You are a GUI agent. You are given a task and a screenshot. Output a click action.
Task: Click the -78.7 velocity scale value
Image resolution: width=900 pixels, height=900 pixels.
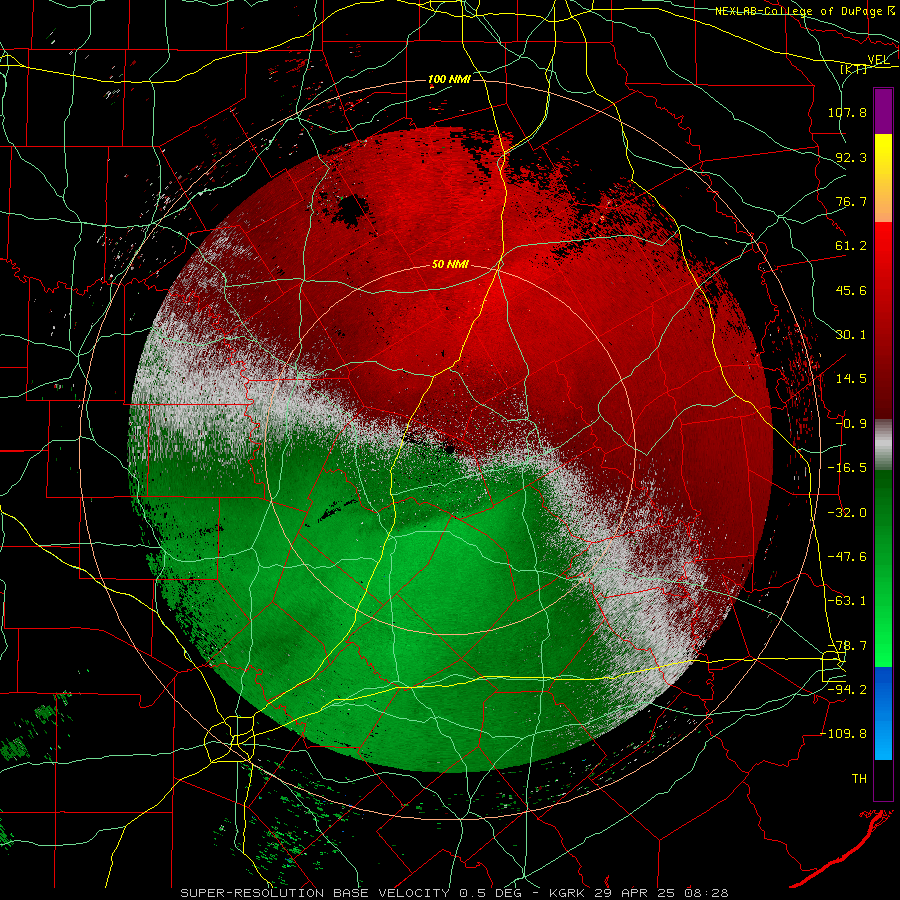tap(847, 646)
